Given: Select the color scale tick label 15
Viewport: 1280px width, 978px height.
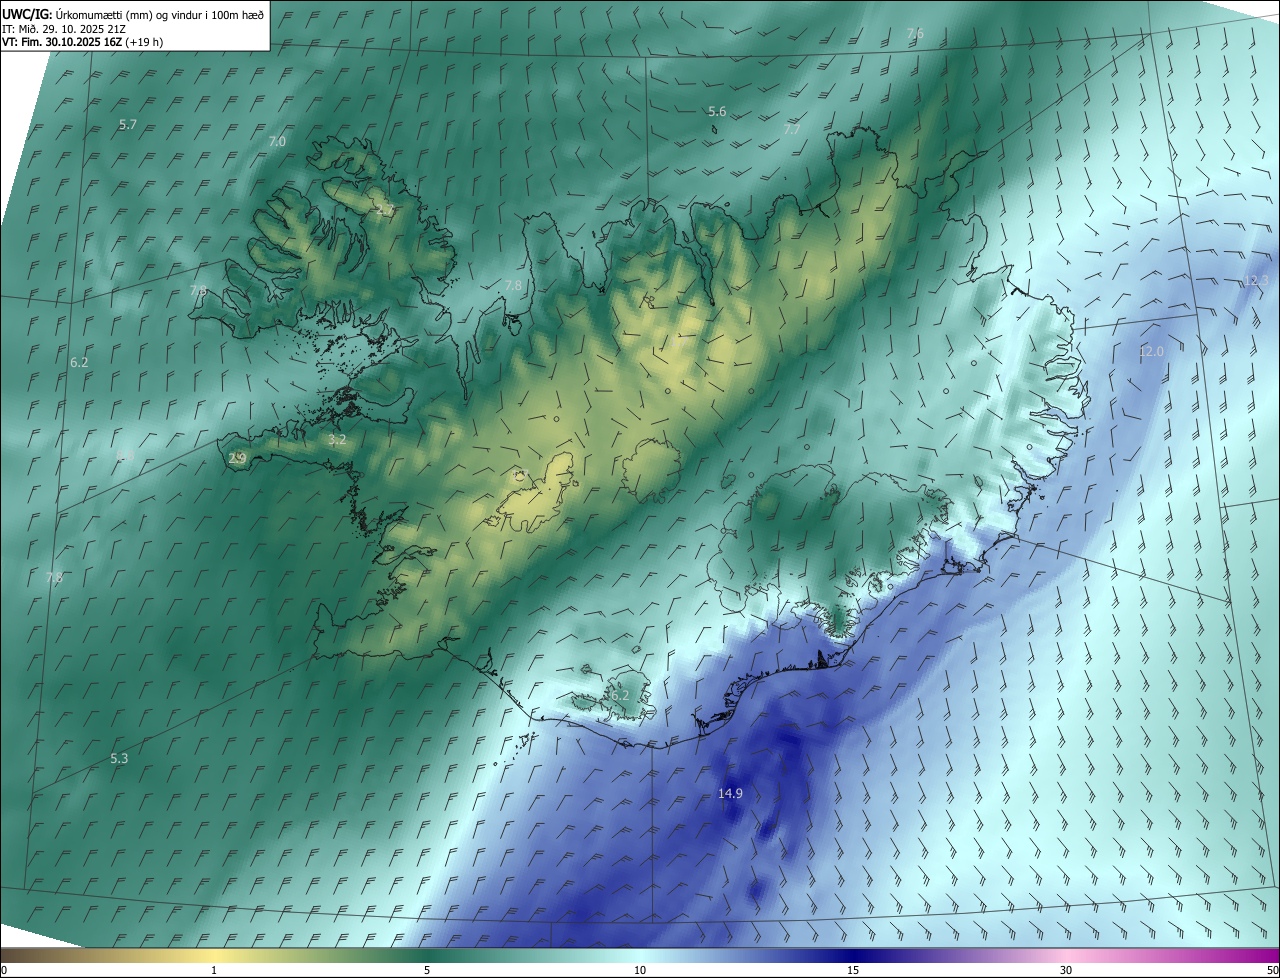Looking at the screenshot, I should [853, 970].
